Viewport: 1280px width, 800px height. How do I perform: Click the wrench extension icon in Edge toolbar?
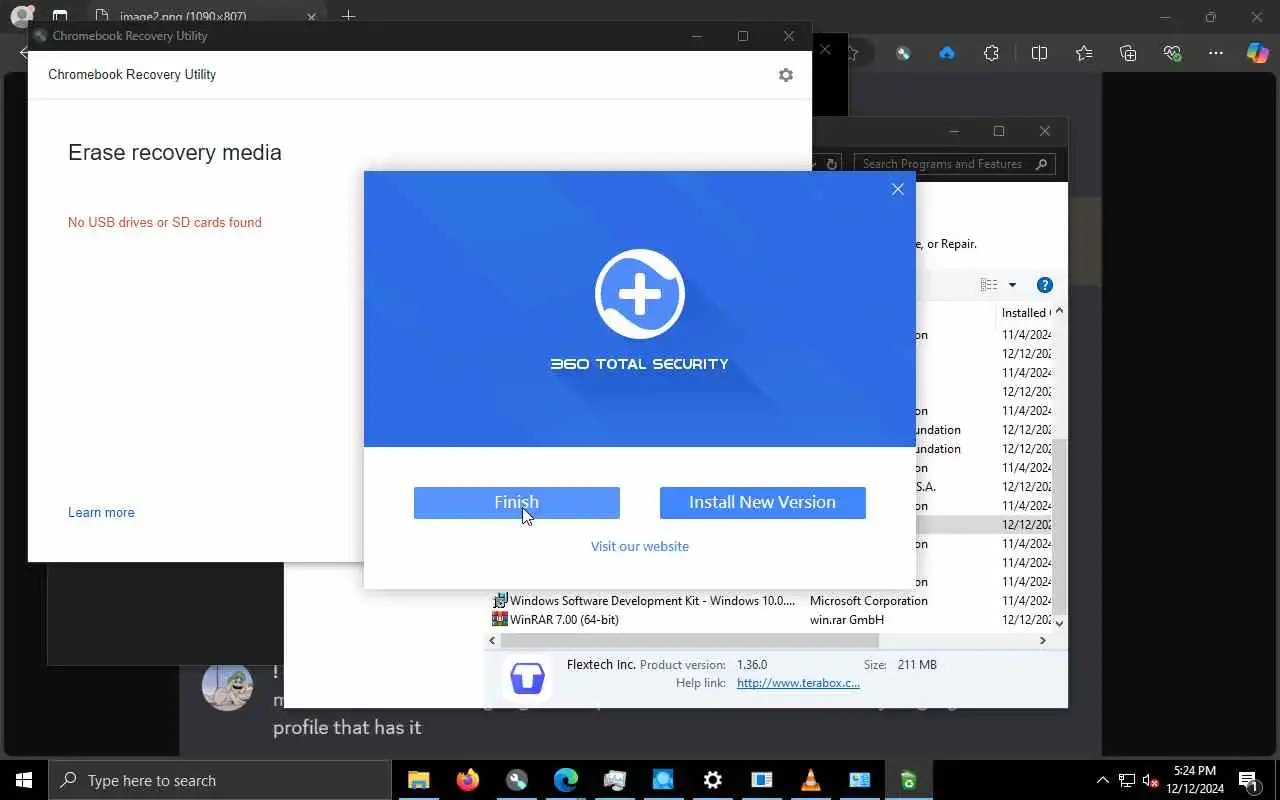pyautogui.click(x=903, y=53)
